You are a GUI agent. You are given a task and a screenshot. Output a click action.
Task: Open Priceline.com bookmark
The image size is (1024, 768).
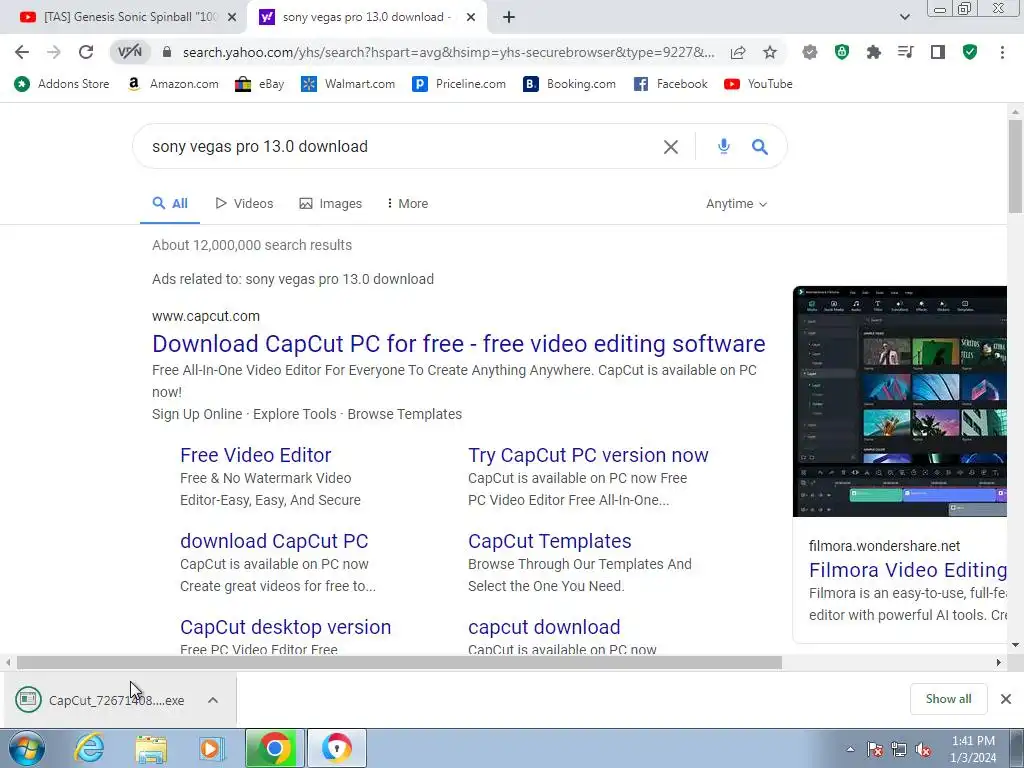click(459, 84)
